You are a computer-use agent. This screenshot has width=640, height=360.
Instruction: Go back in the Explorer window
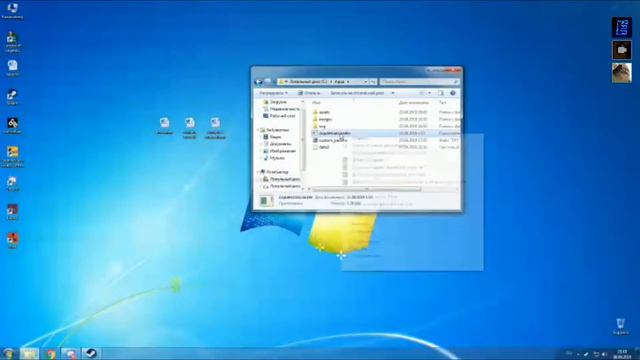[258, 82]
